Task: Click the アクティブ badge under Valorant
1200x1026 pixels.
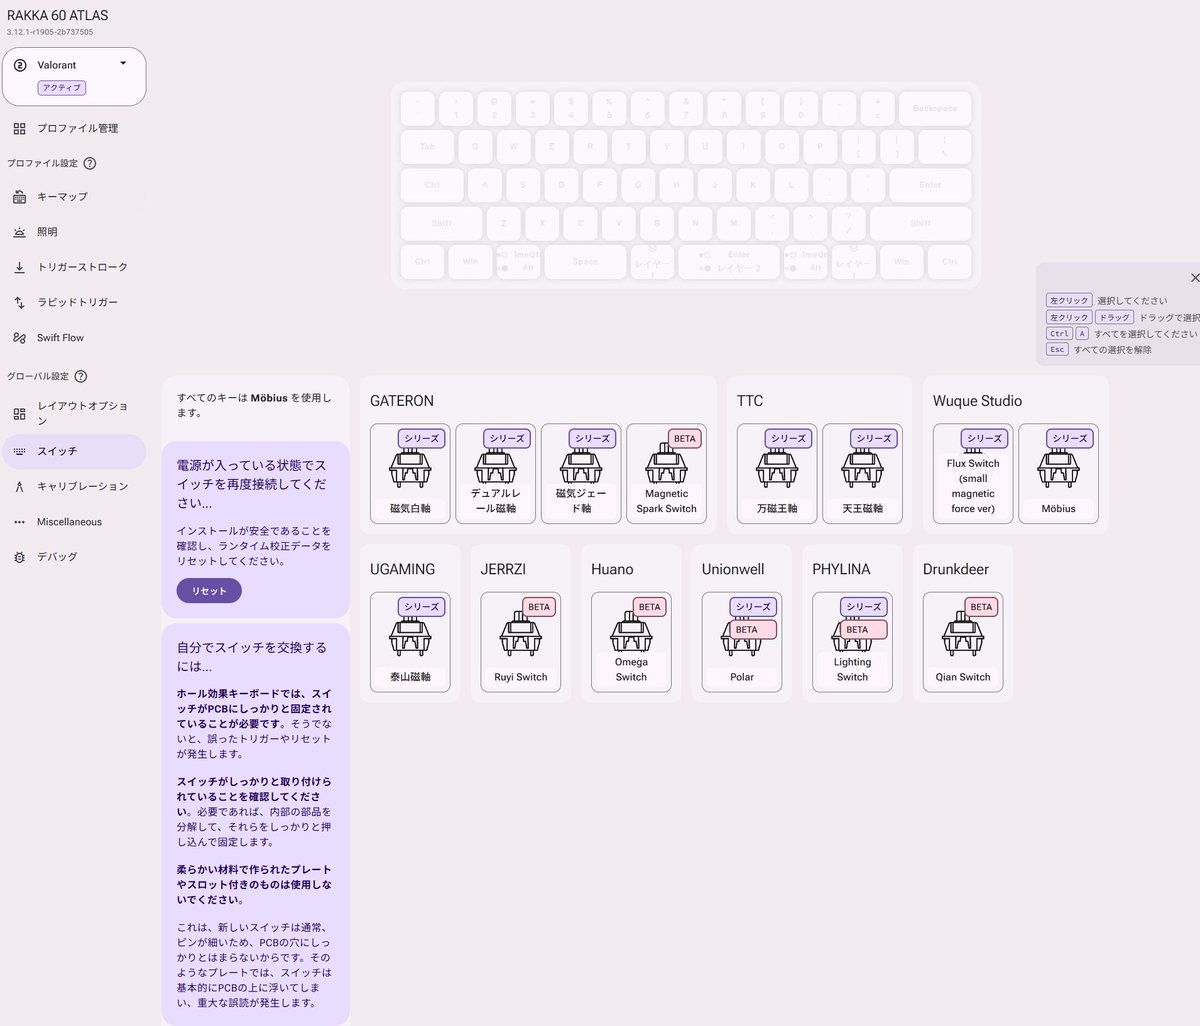Action: pyautogui.click(x=62, y=87)
